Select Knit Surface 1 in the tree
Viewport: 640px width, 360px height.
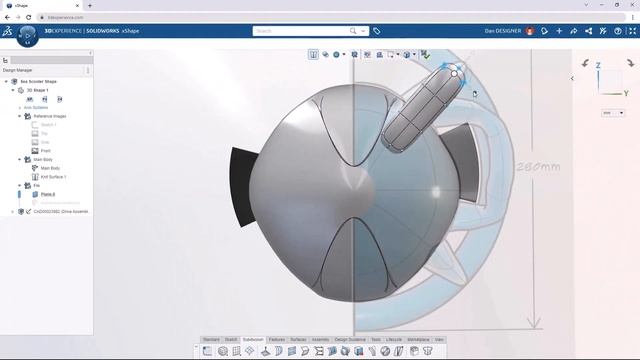coord(53,177)
